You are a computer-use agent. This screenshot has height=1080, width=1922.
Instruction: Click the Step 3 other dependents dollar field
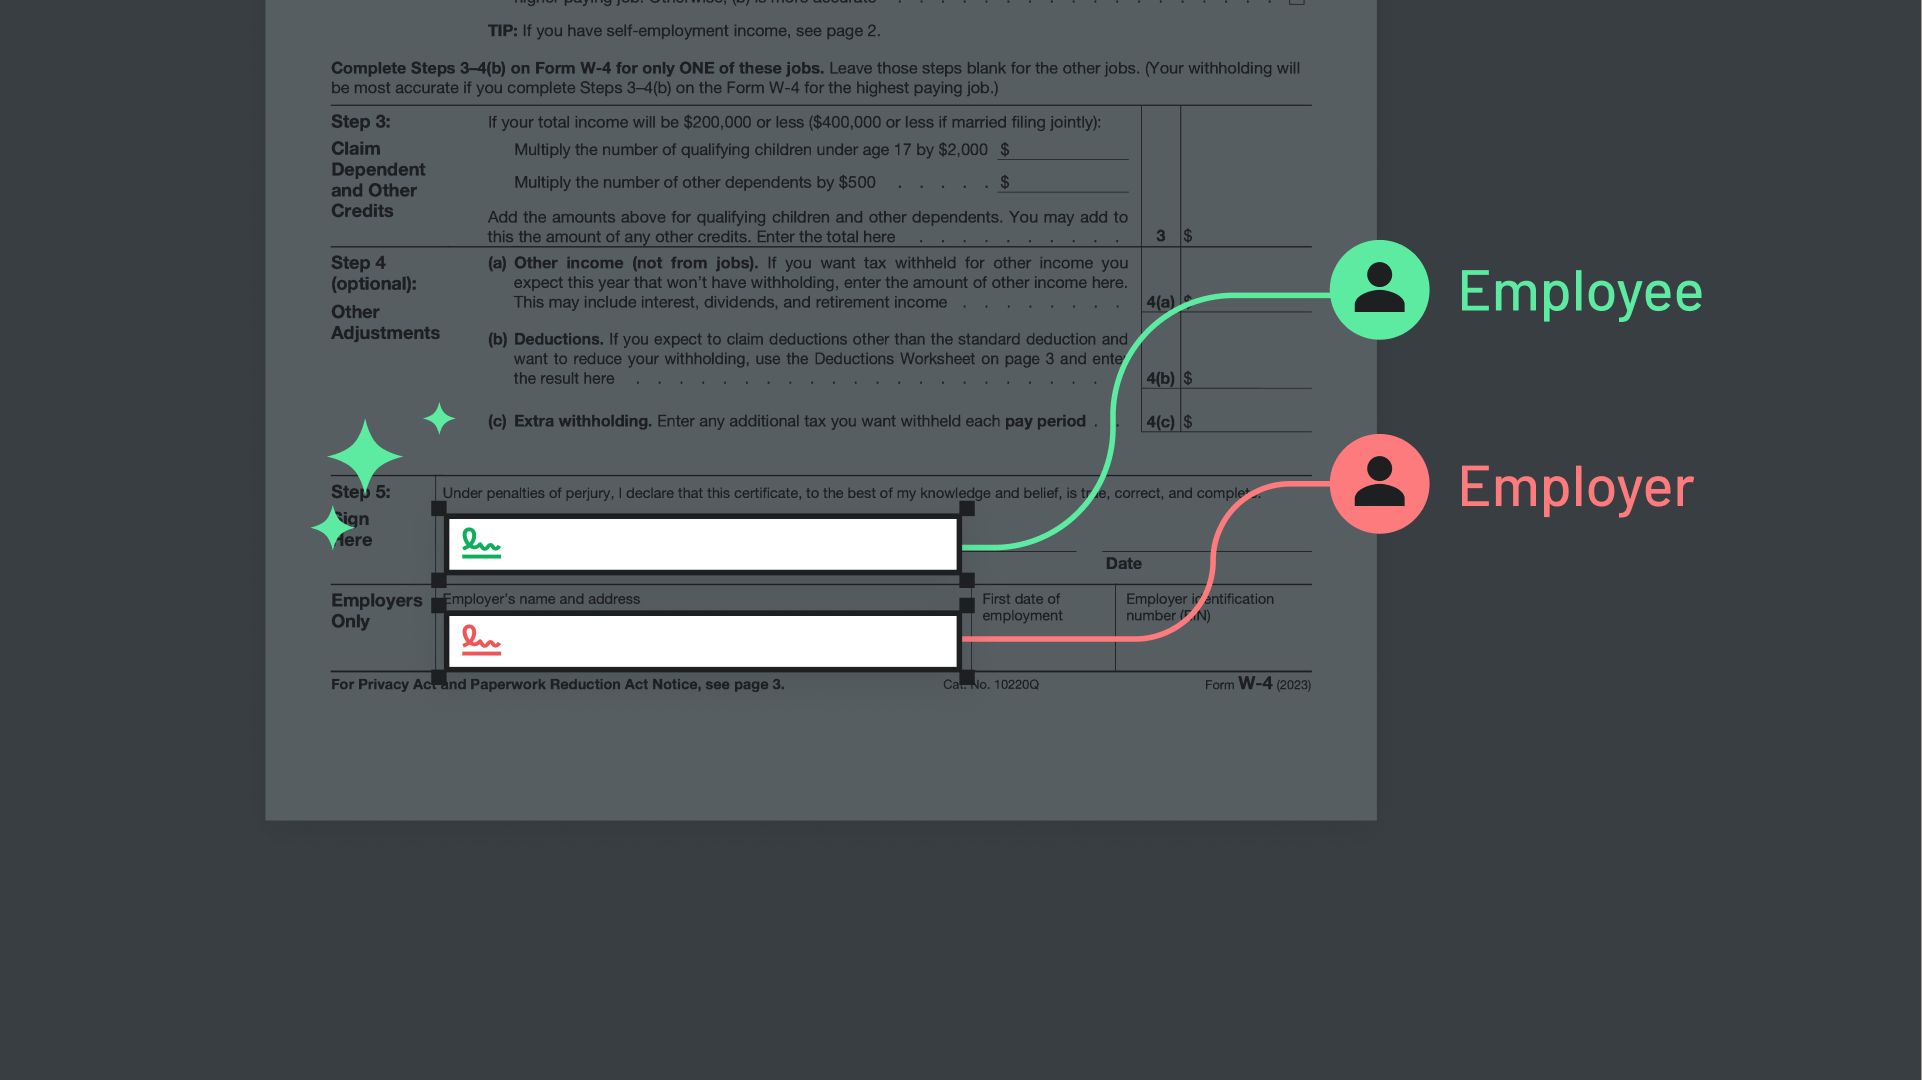point(1068,181)
